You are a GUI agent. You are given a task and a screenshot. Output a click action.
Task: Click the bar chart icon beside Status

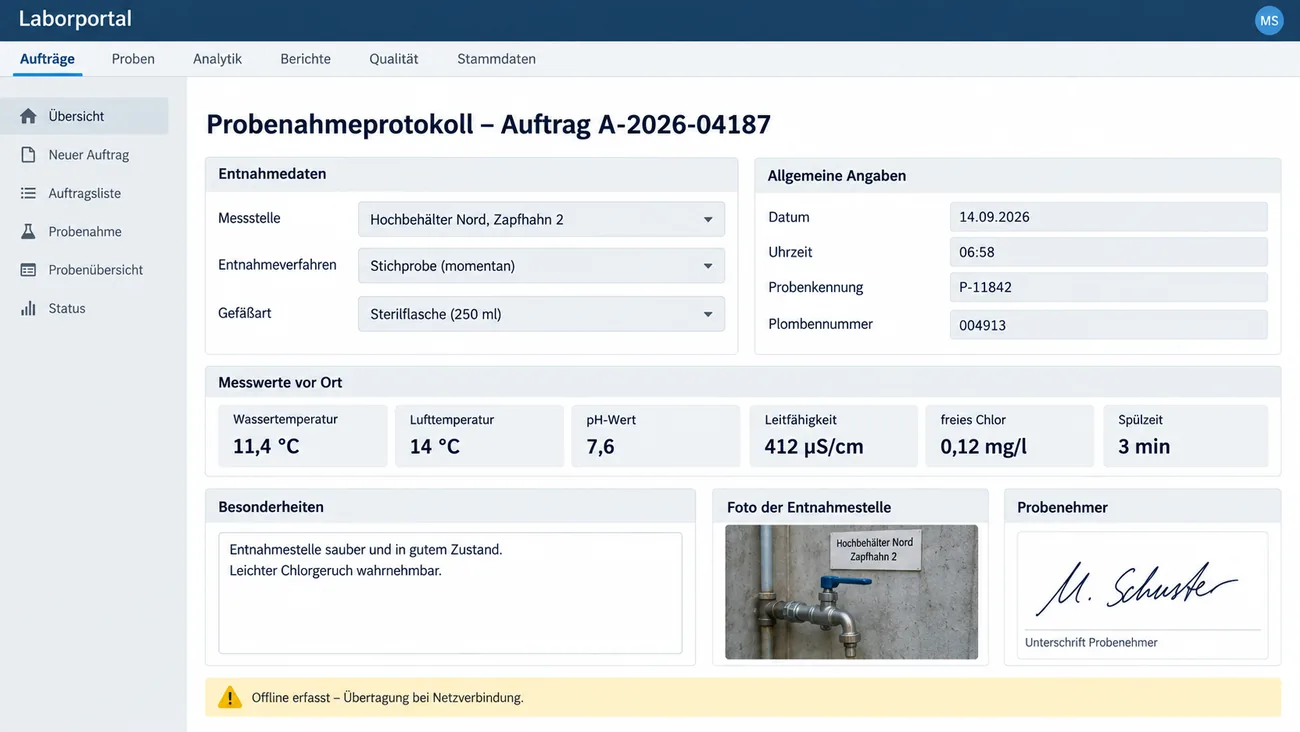[x=28, y=308]
